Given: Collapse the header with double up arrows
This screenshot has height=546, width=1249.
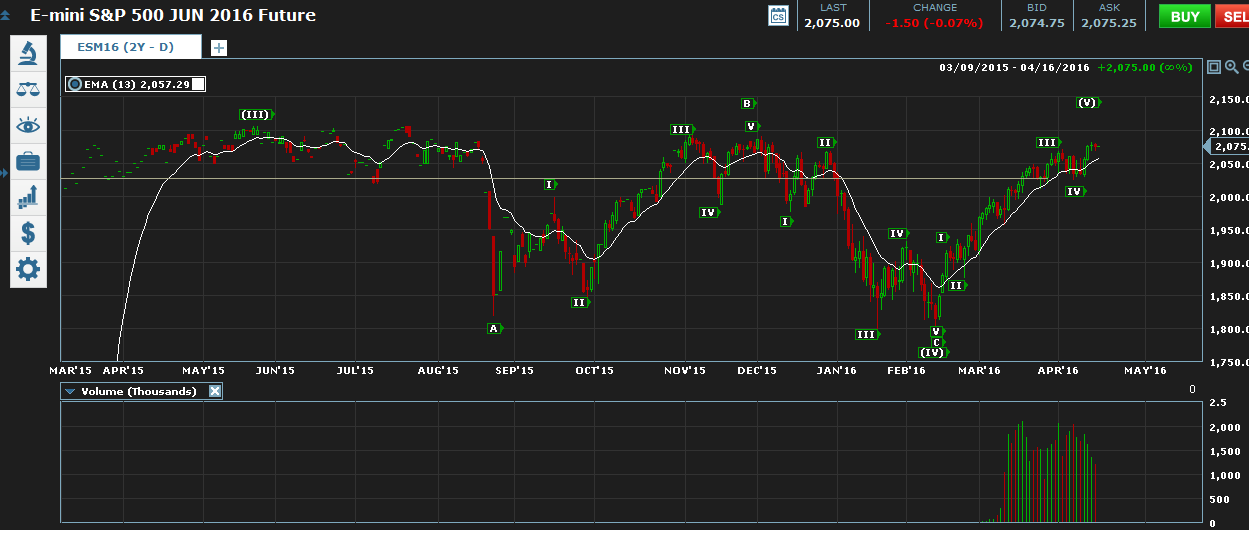Looking at the screenshot, I should click(x=7, y=16).
